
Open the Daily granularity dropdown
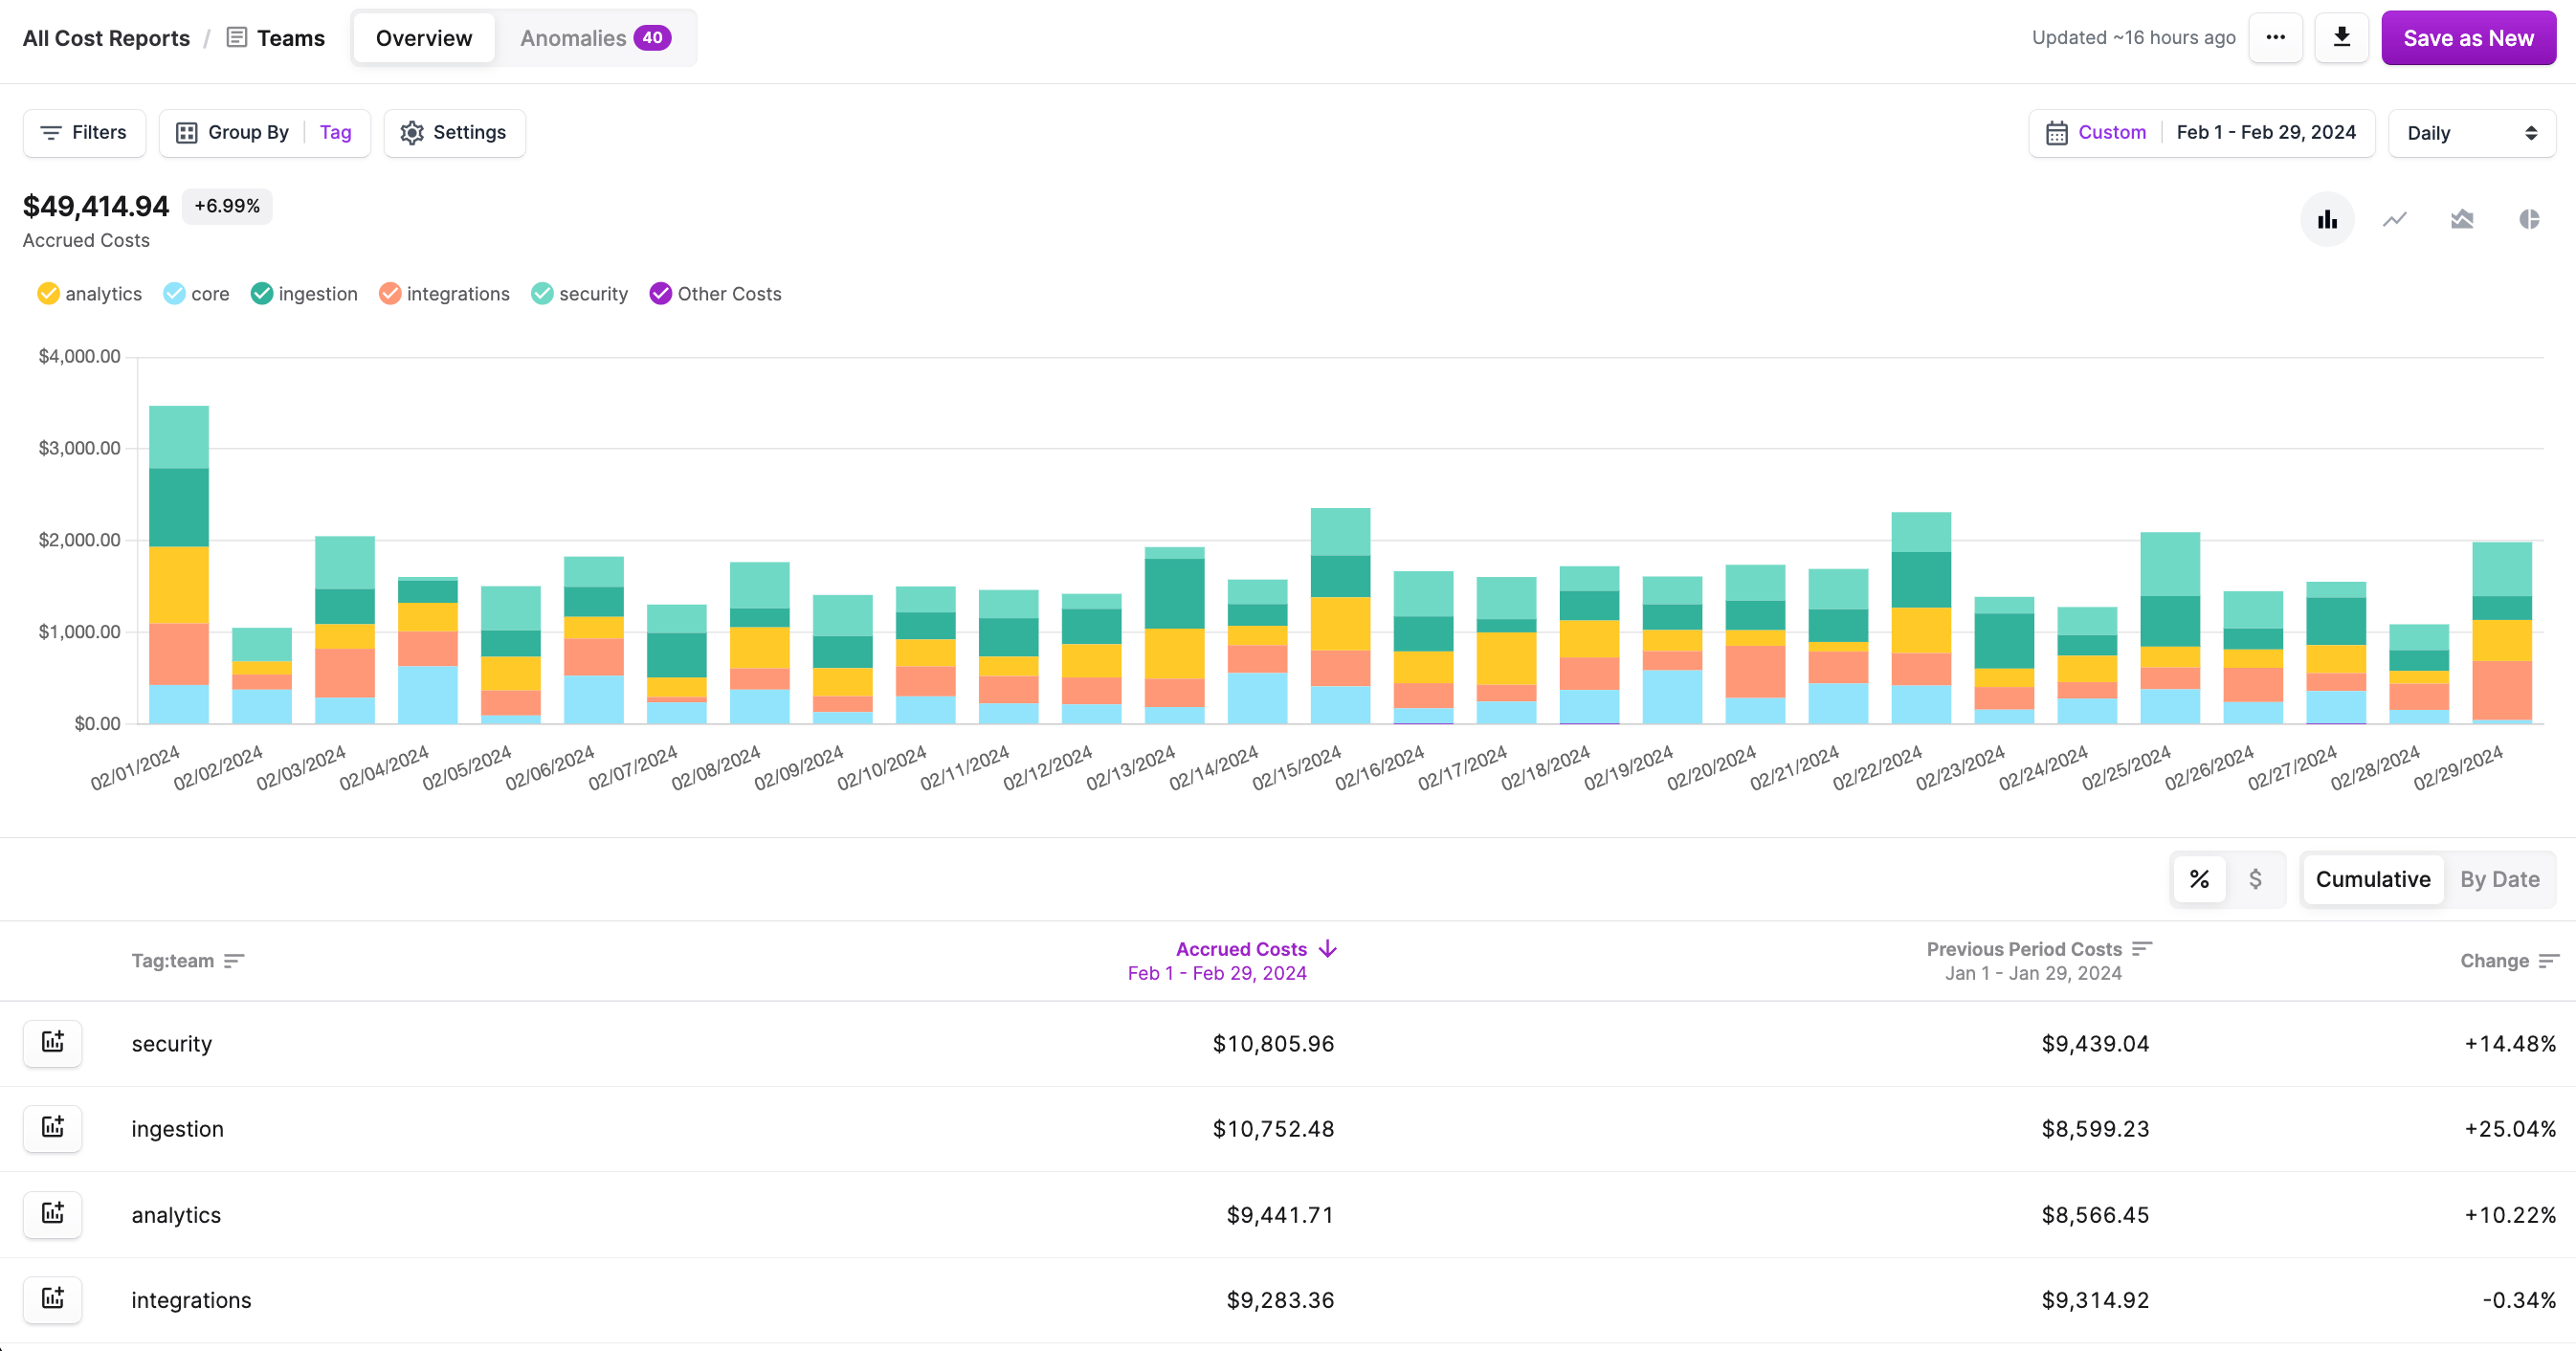[2471, 132]
